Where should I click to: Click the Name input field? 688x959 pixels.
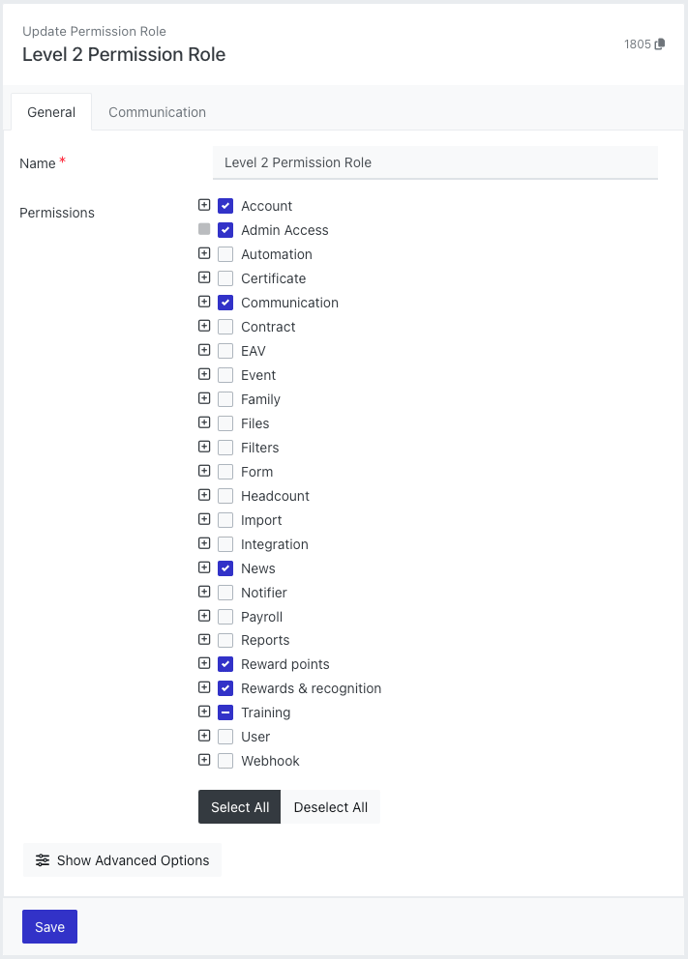pyautogui.click(x=435, y=162)
